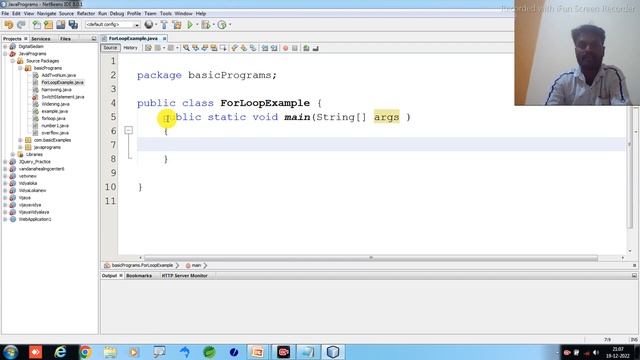Select the WebApplication1 project
The width and height of the screenshot is (640, 360).
point(35,219)
